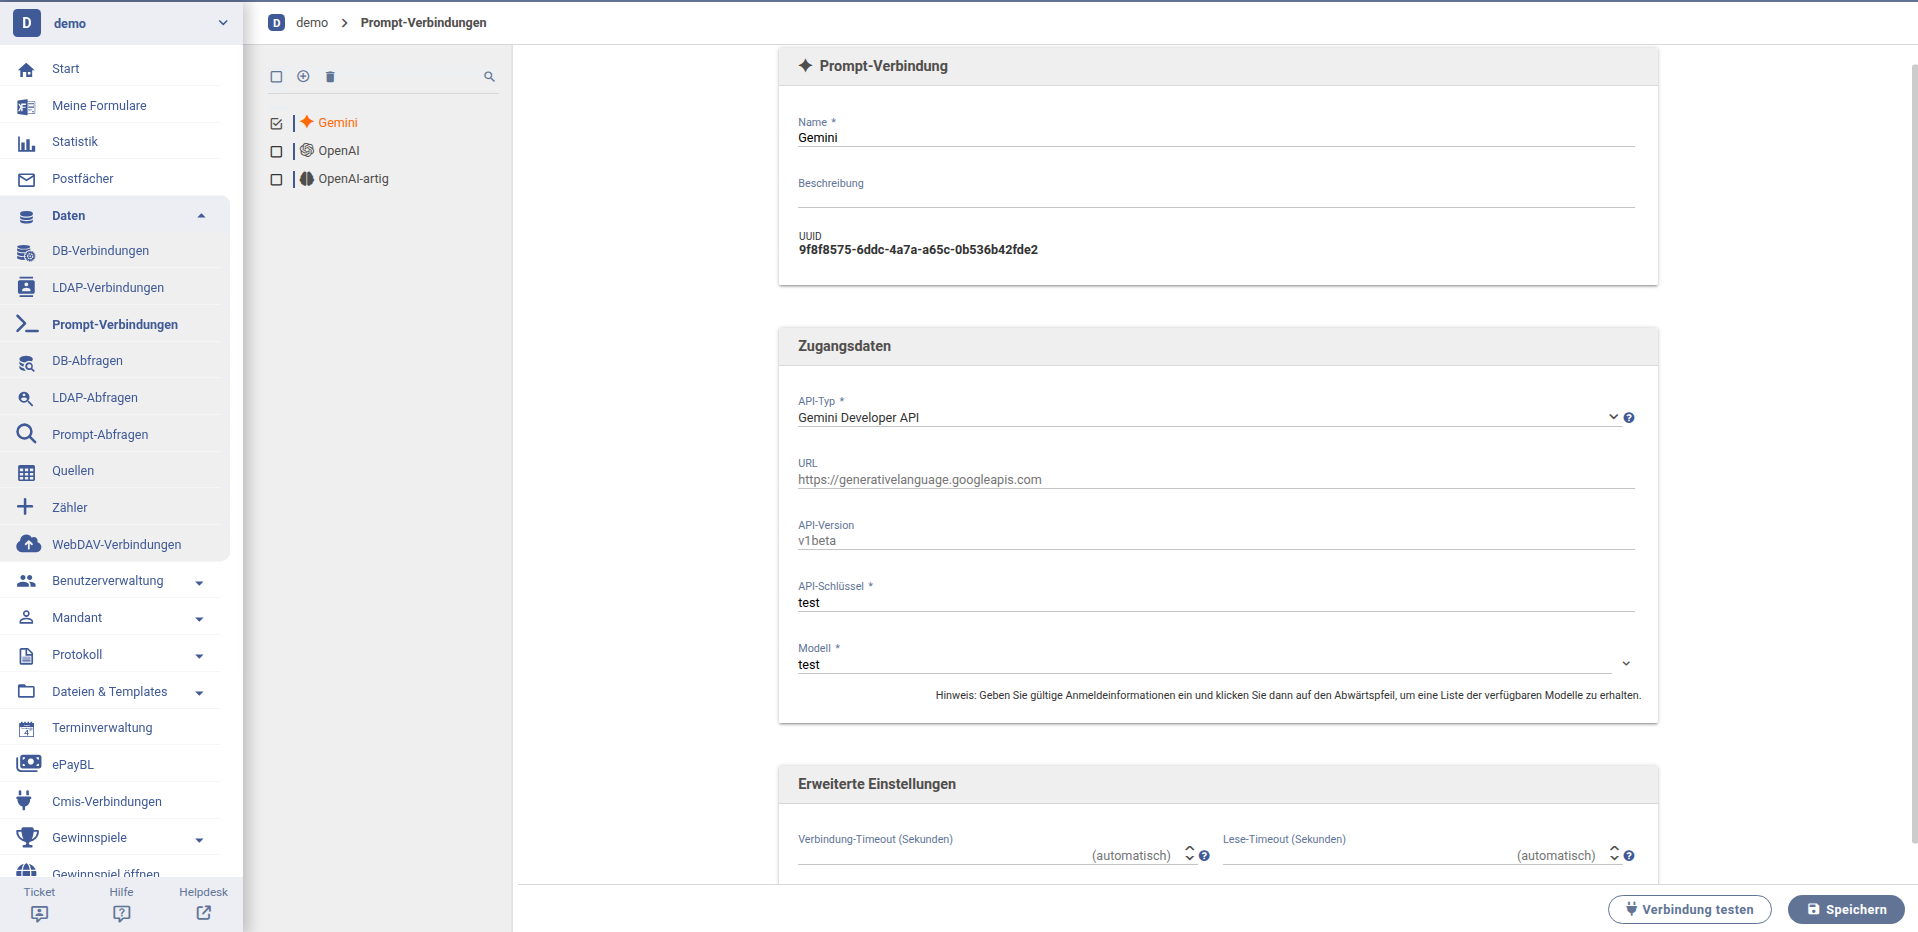Click the Beschreibung input field
The image size is (1918, 932).
coord(1216,199)
